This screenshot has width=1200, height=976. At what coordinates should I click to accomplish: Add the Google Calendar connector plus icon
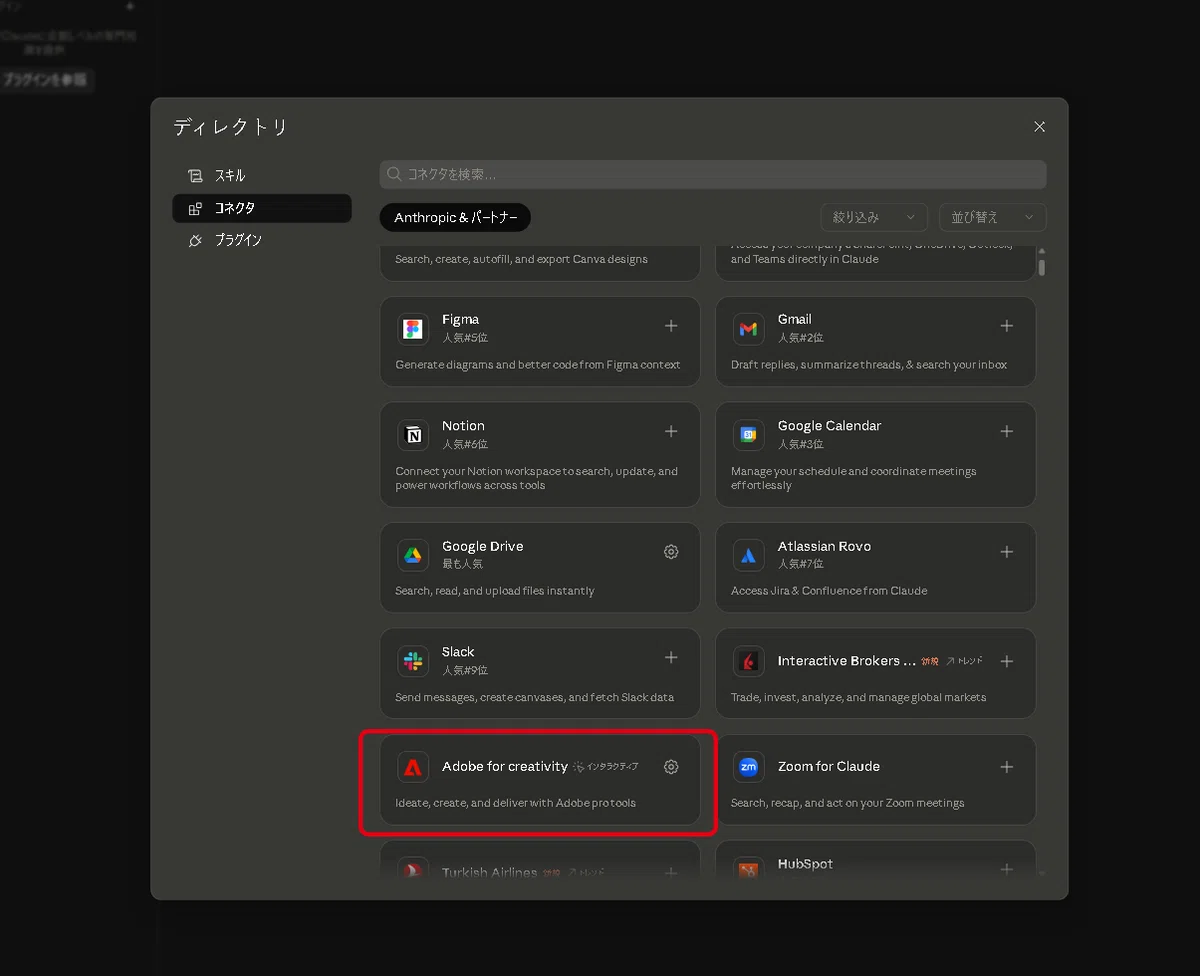[1007, 432]
